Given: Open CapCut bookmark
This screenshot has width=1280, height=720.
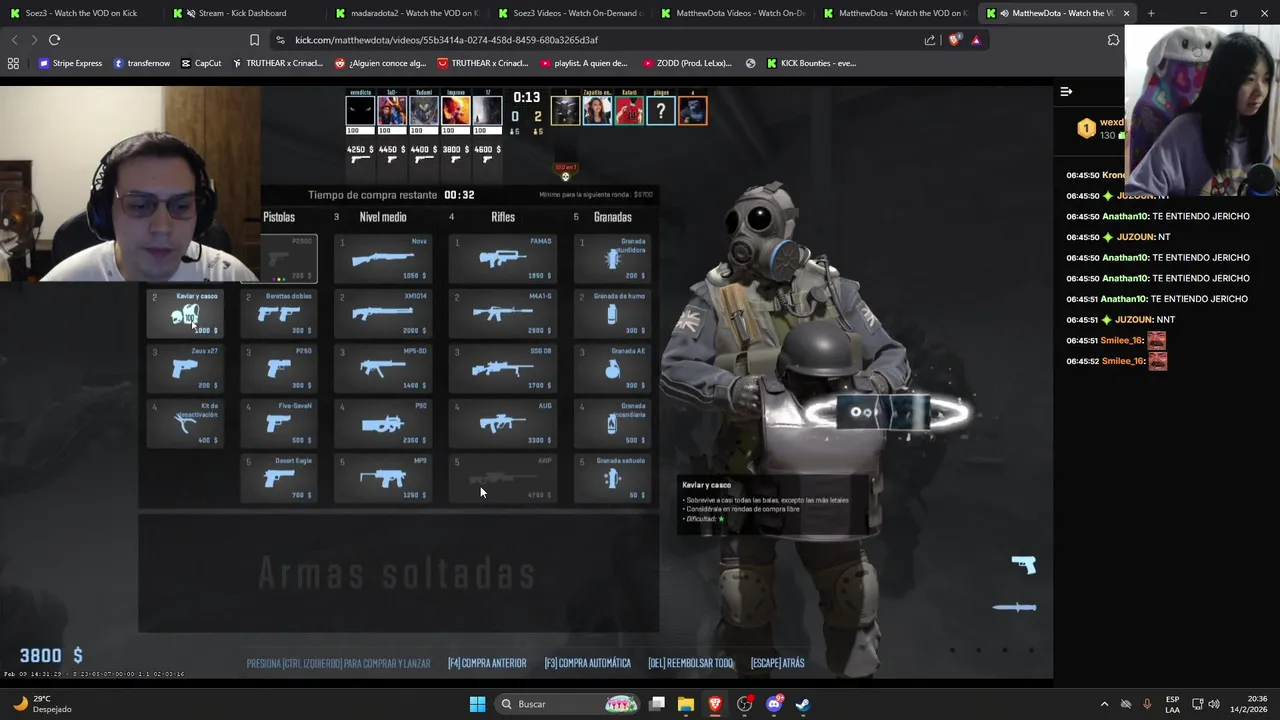Looking at the screenshot, I should [x=201, y=63].
